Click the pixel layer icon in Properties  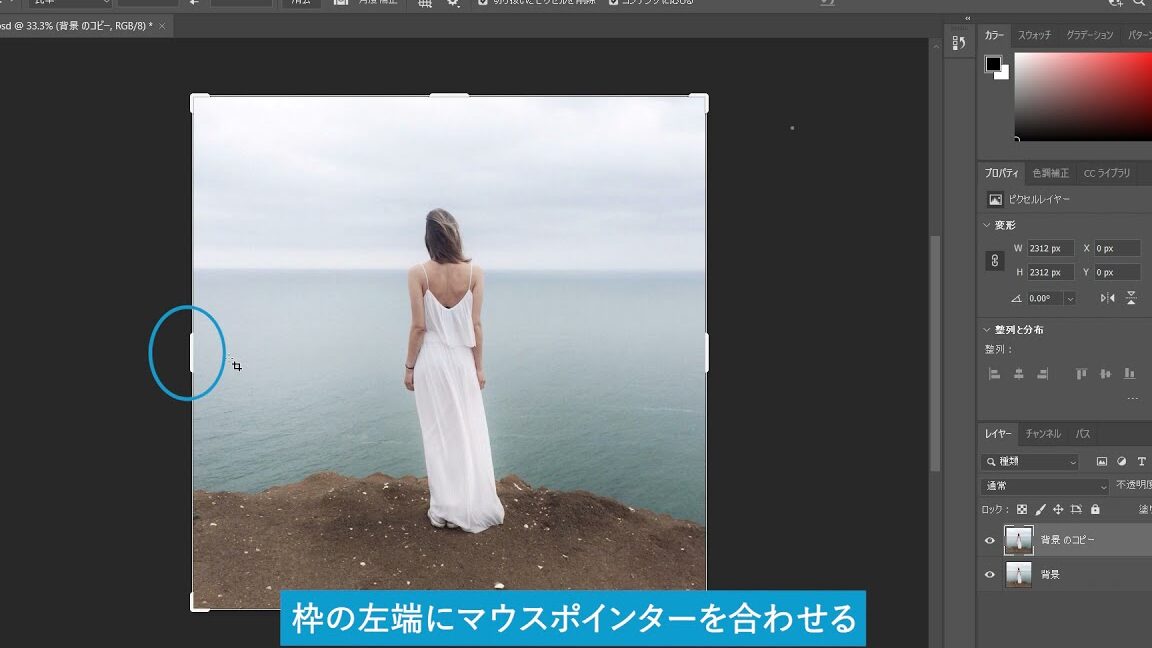(x=995, y=199)
